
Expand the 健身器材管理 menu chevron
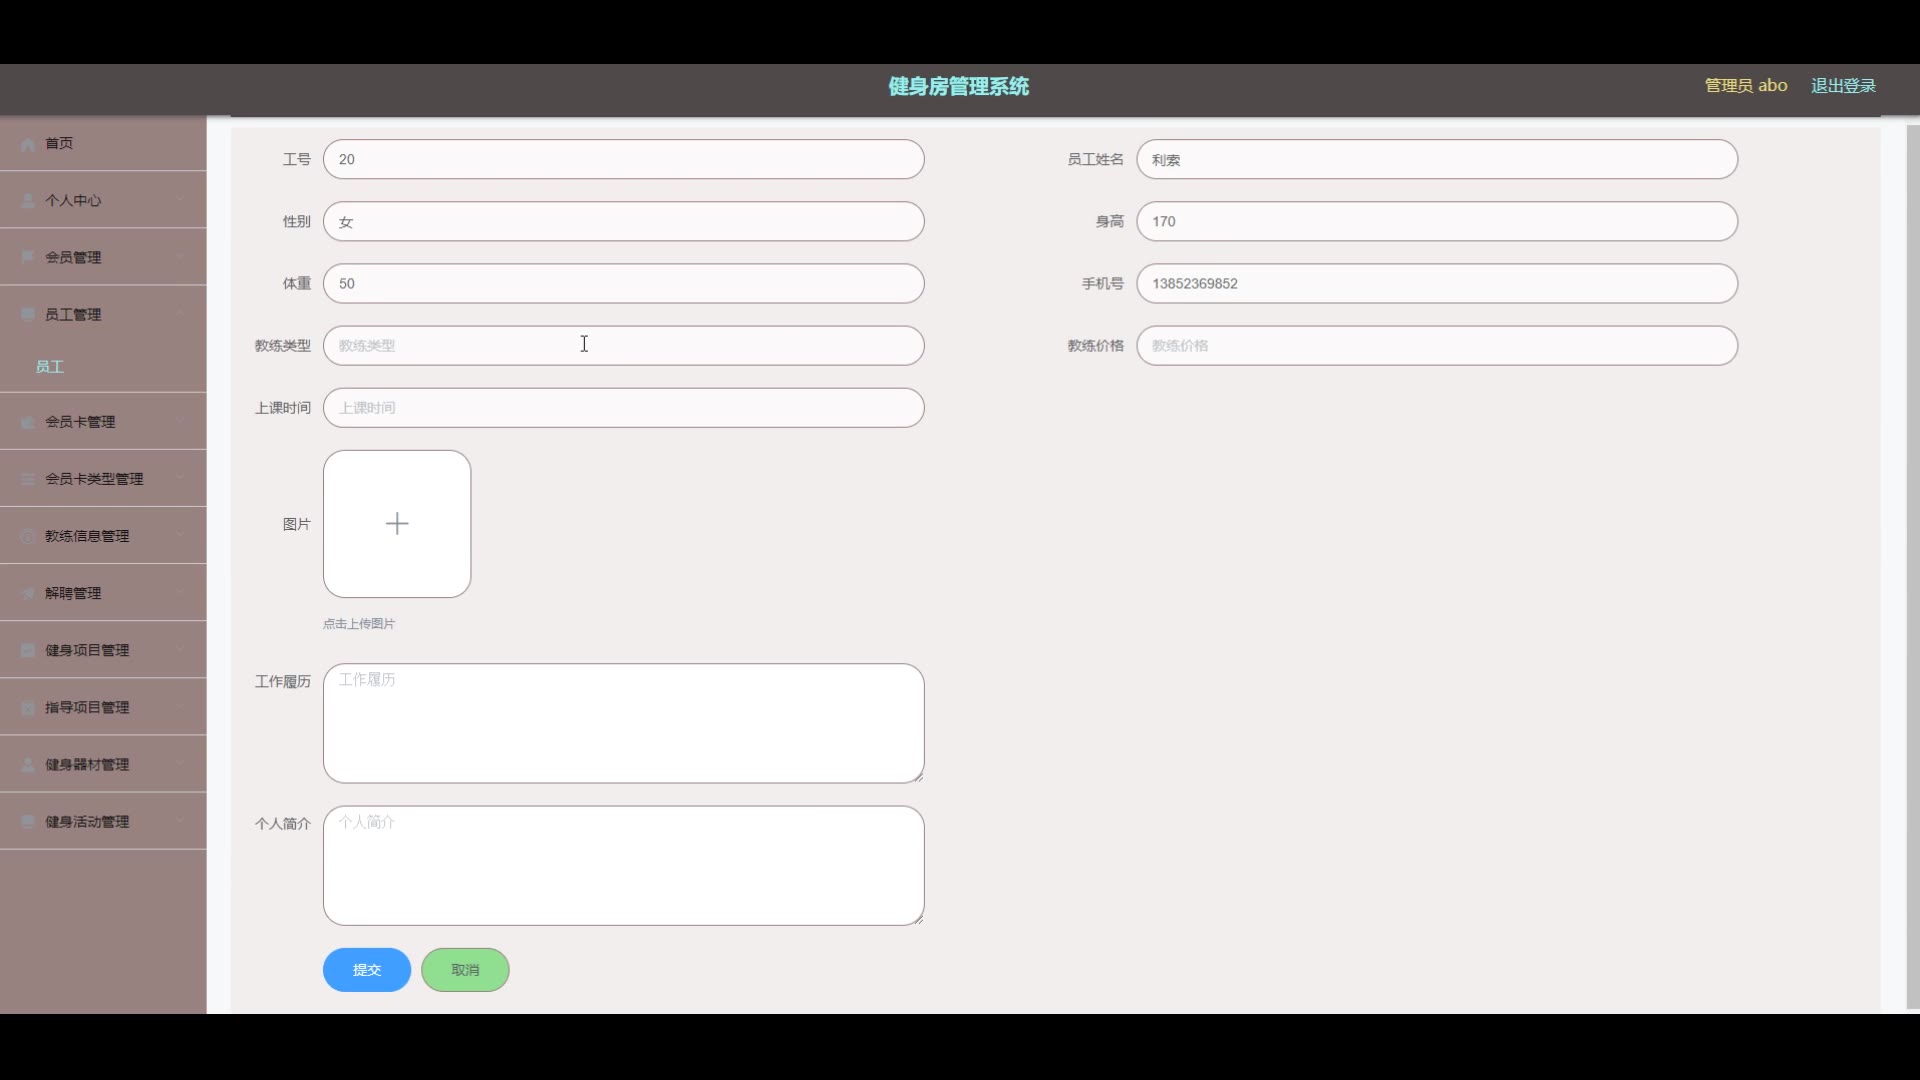click(x=181, y=764)
